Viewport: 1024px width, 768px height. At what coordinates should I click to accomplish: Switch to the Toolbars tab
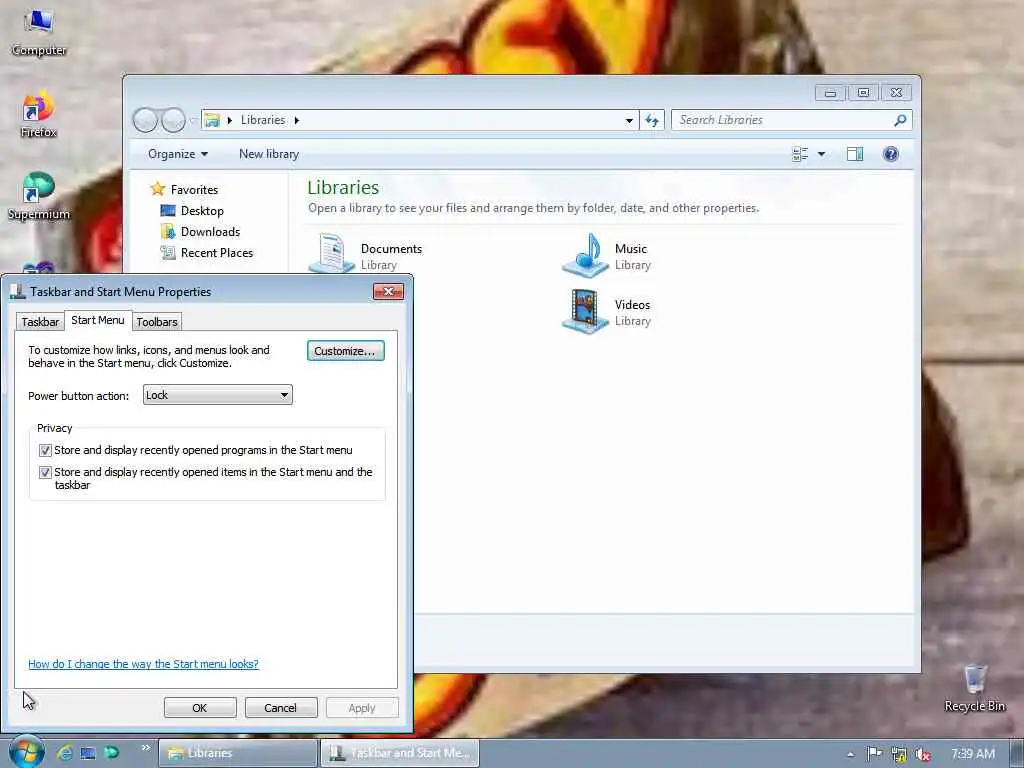tap(157, 322)
